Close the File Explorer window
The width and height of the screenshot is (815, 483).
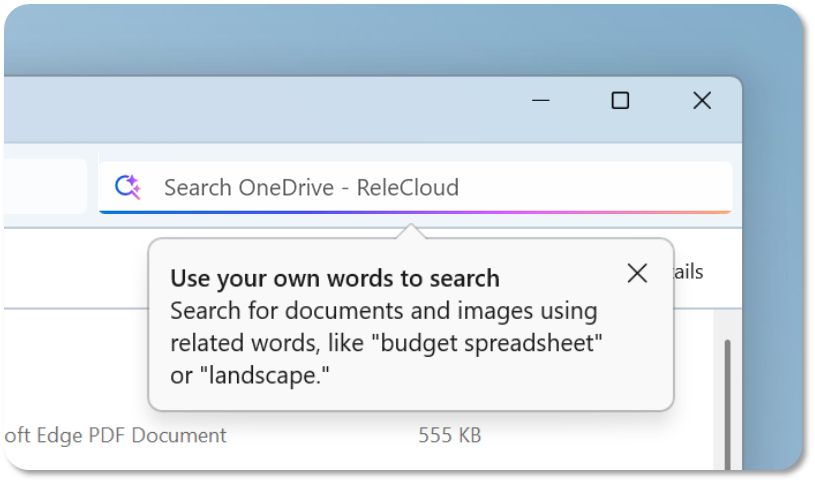[x=702, y=100]
